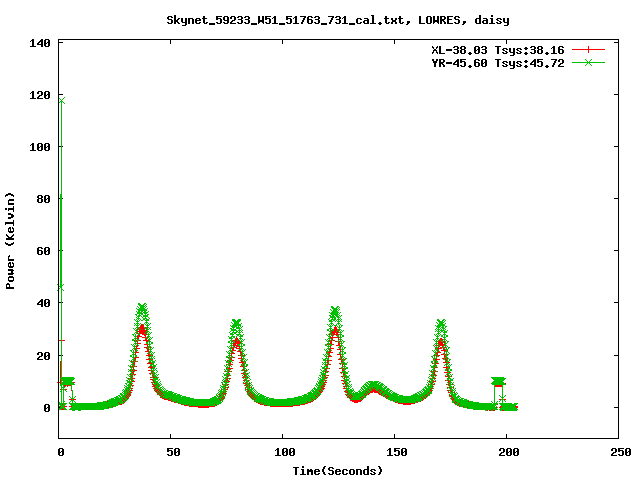
Task: Click the first green peak near 37 seconds
Action: point(142,307)
